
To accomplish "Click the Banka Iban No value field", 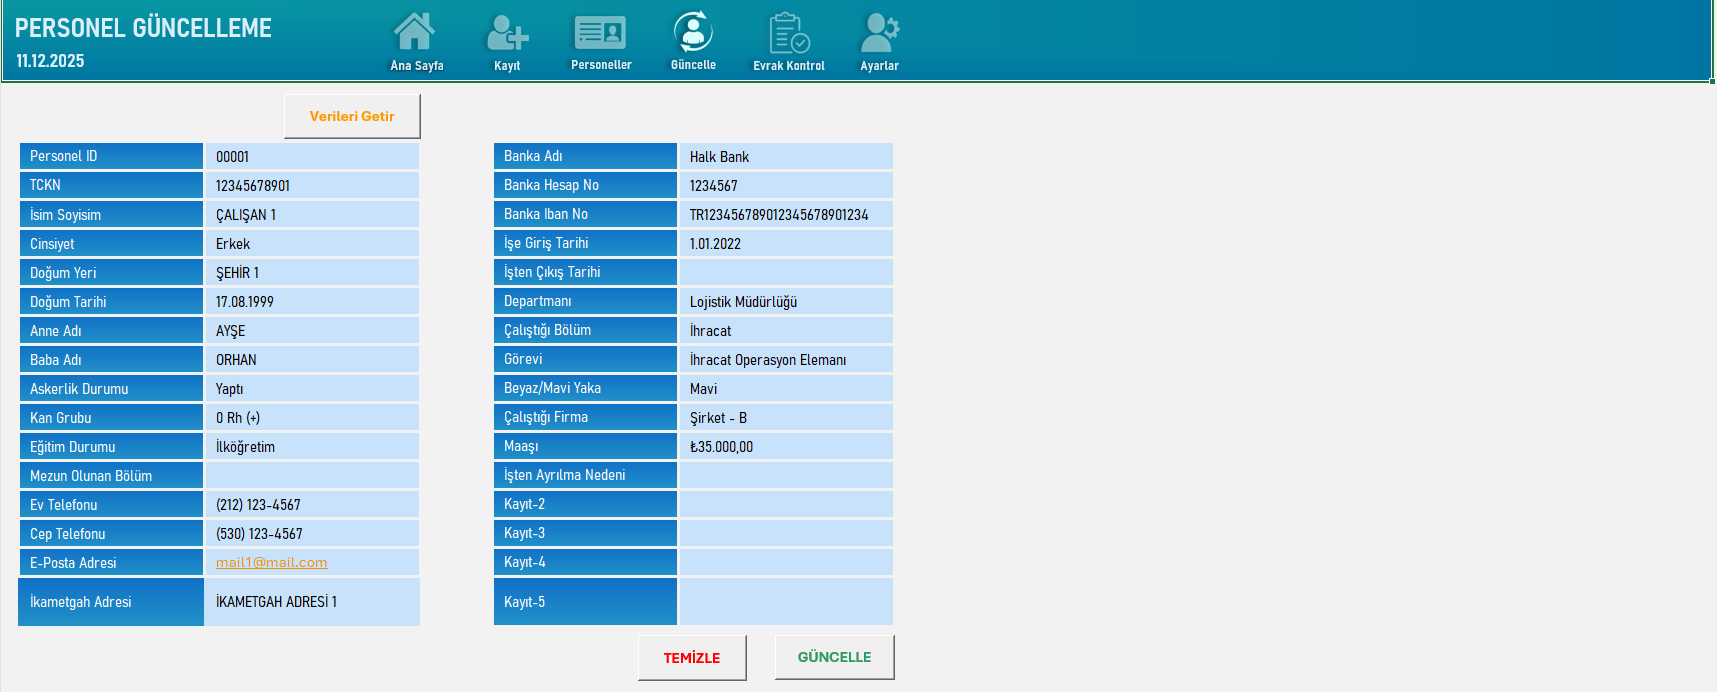I will point(786,214).
